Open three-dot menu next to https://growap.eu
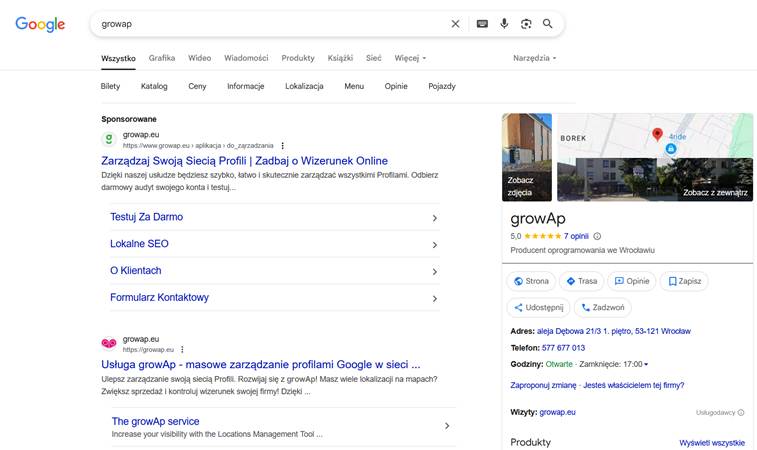This screenshot has height=450, width=757. click(182, 350)
